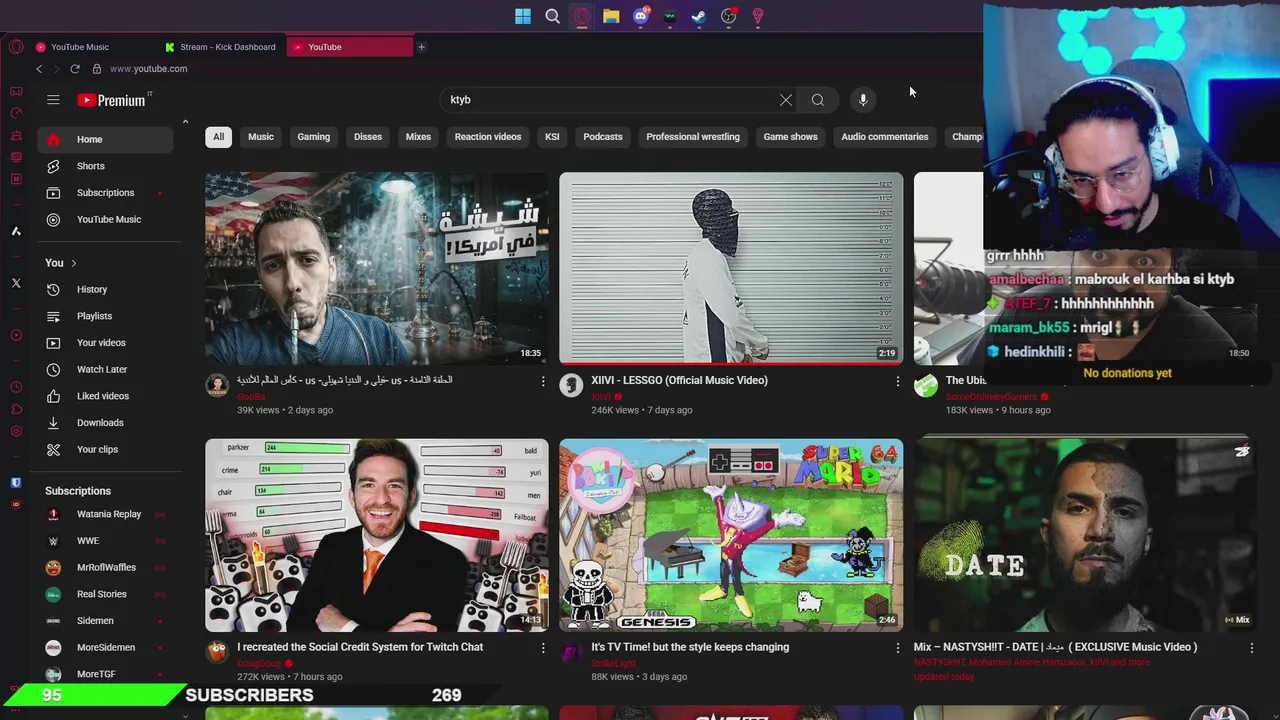Open options menu for NASTYSHIT DATE mix

coord(1251,648)
